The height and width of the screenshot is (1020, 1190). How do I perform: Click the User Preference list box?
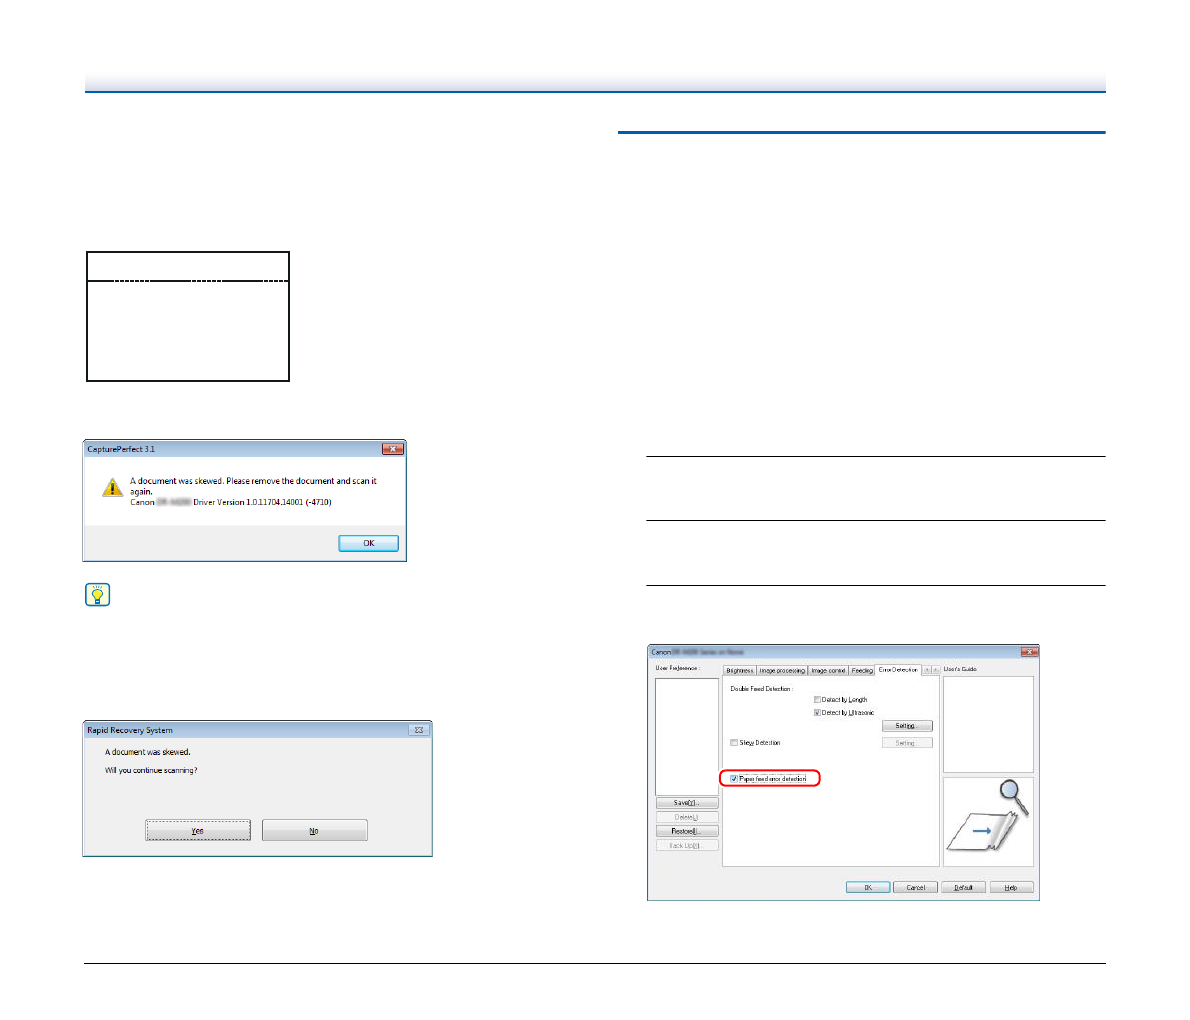click(x=687, y=736)
